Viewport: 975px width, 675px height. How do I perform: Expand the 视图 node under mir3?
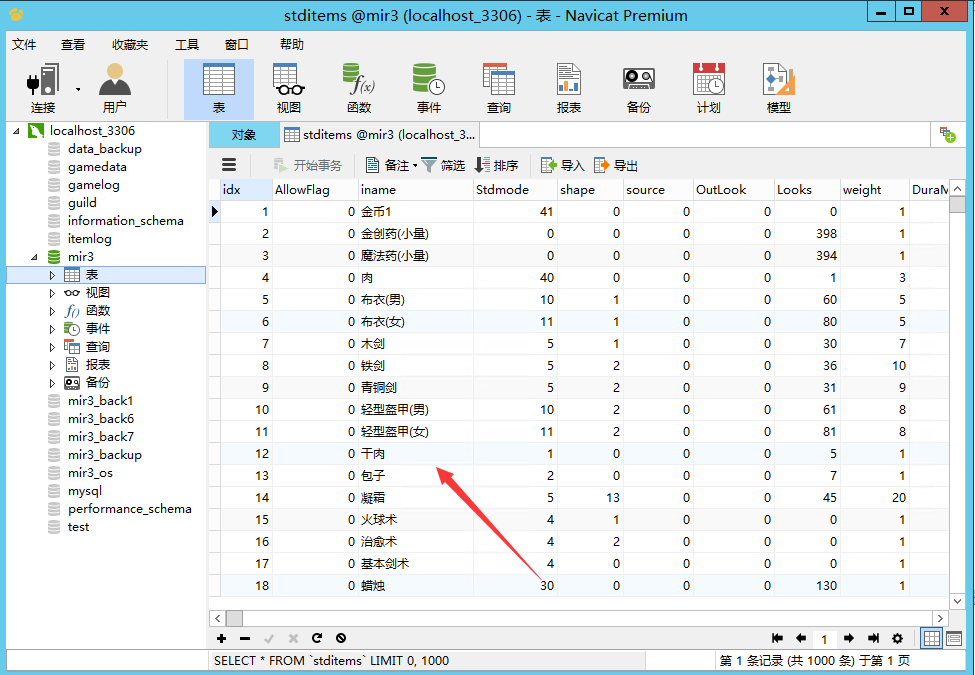(x=53, y=293)
